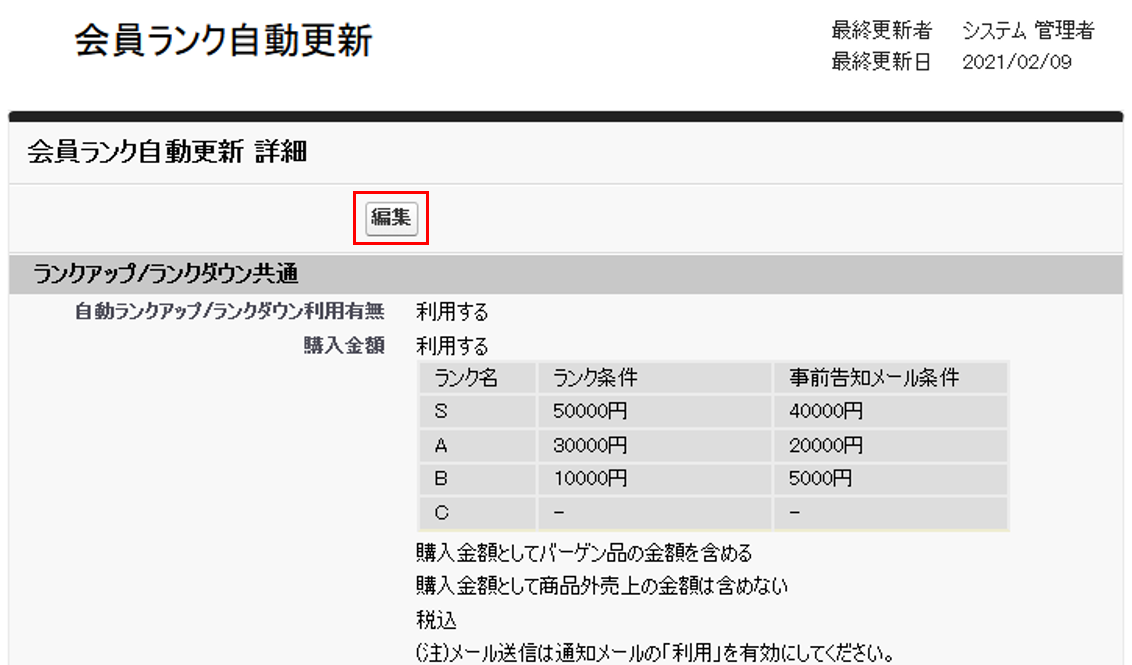1132x665 pixels.
Task: Select the 会員ランク自動更新 詳細 section heading
Action: click(x=167, y=152)
